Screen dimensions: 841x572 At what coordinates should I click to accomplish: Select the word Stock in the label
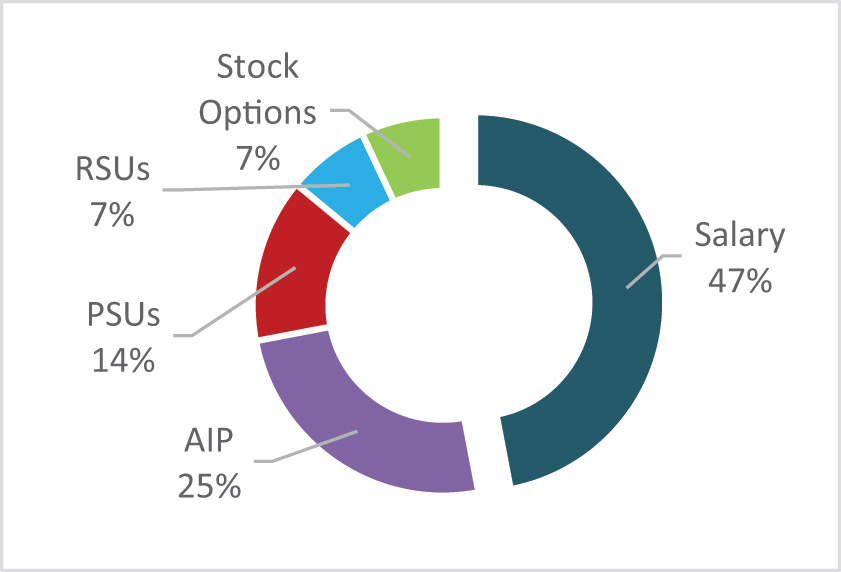pos(257,67)
